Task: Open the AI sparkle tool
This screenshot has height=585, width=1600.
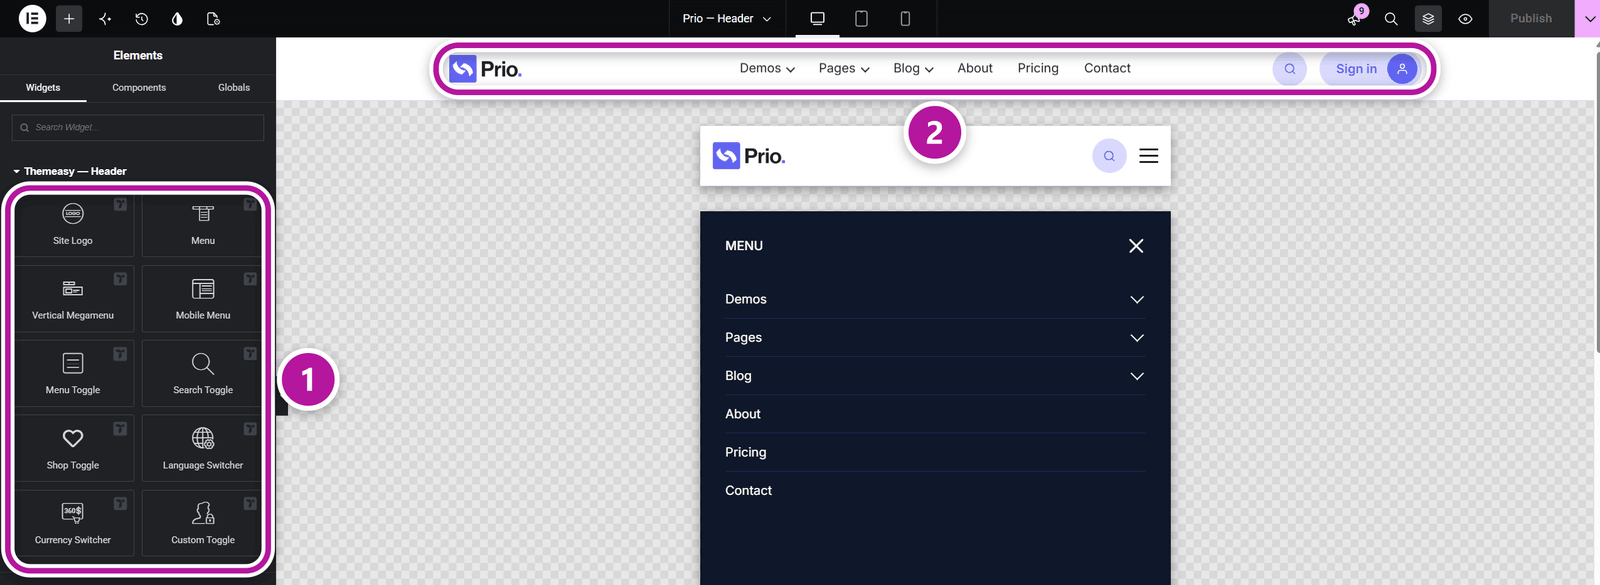Action: pos(105,18)
